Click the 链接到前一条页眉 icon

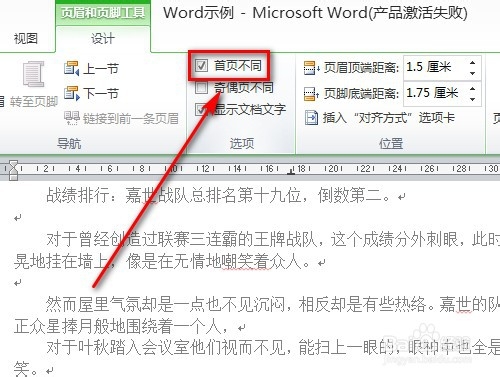pos(71,118)
